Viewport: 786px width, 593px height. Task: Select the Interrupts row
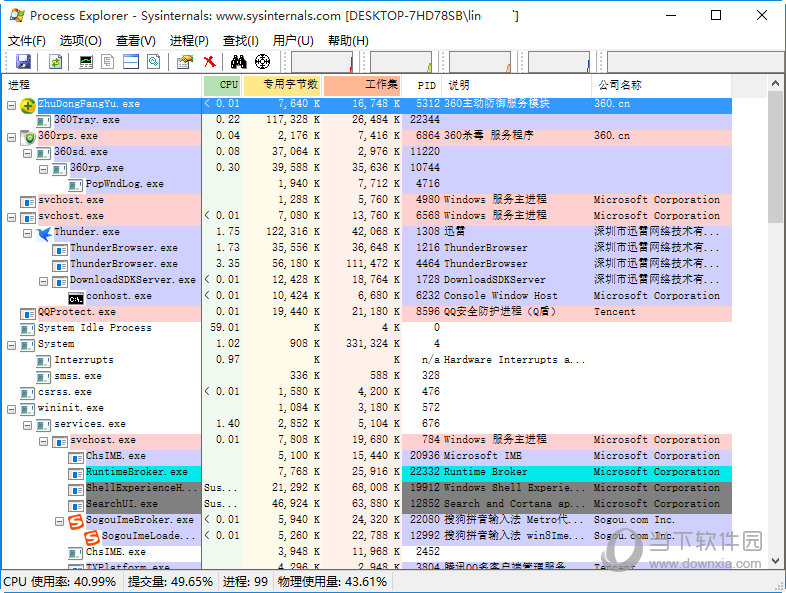(x=367, y=360)
